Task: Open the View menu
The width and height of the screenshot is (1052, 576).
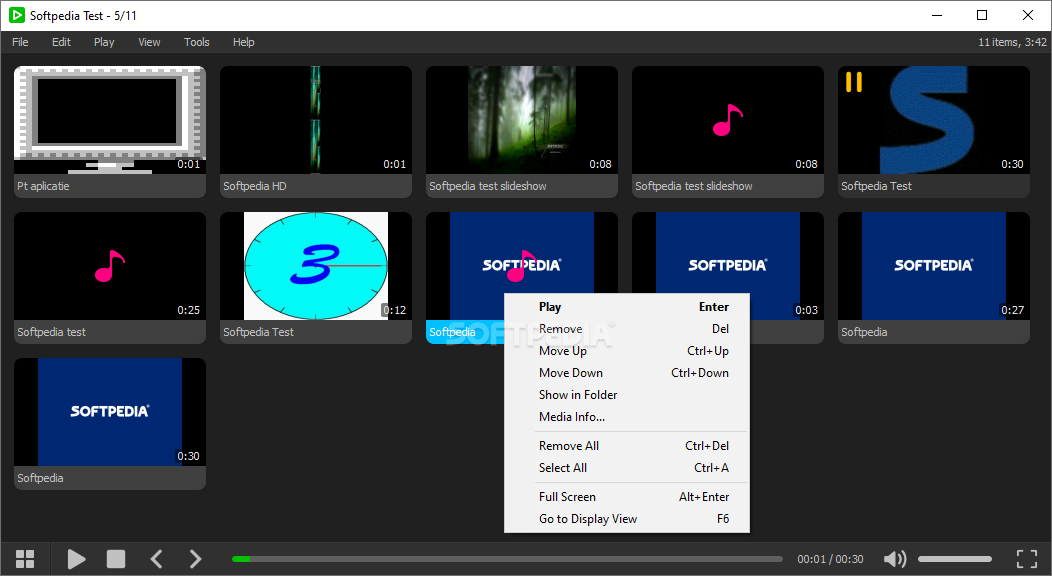Action: pos(149,42)
